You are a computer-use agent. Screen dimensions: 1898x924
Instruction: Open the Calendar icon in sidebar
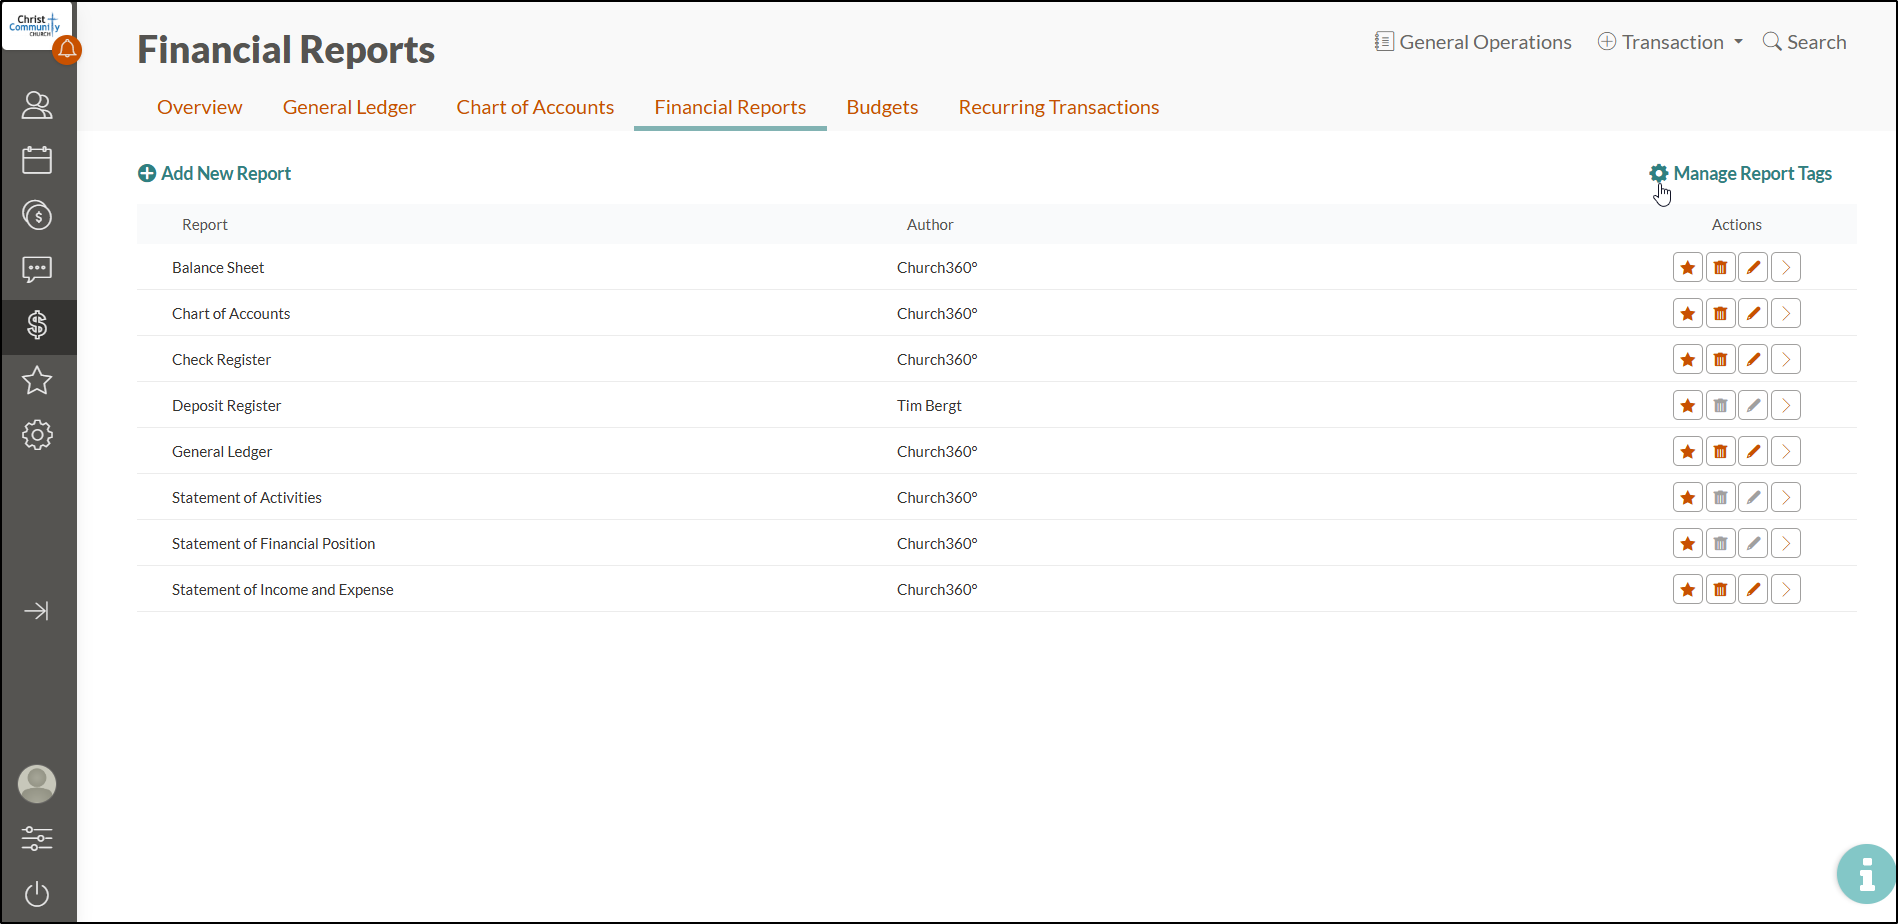point(37,160)
